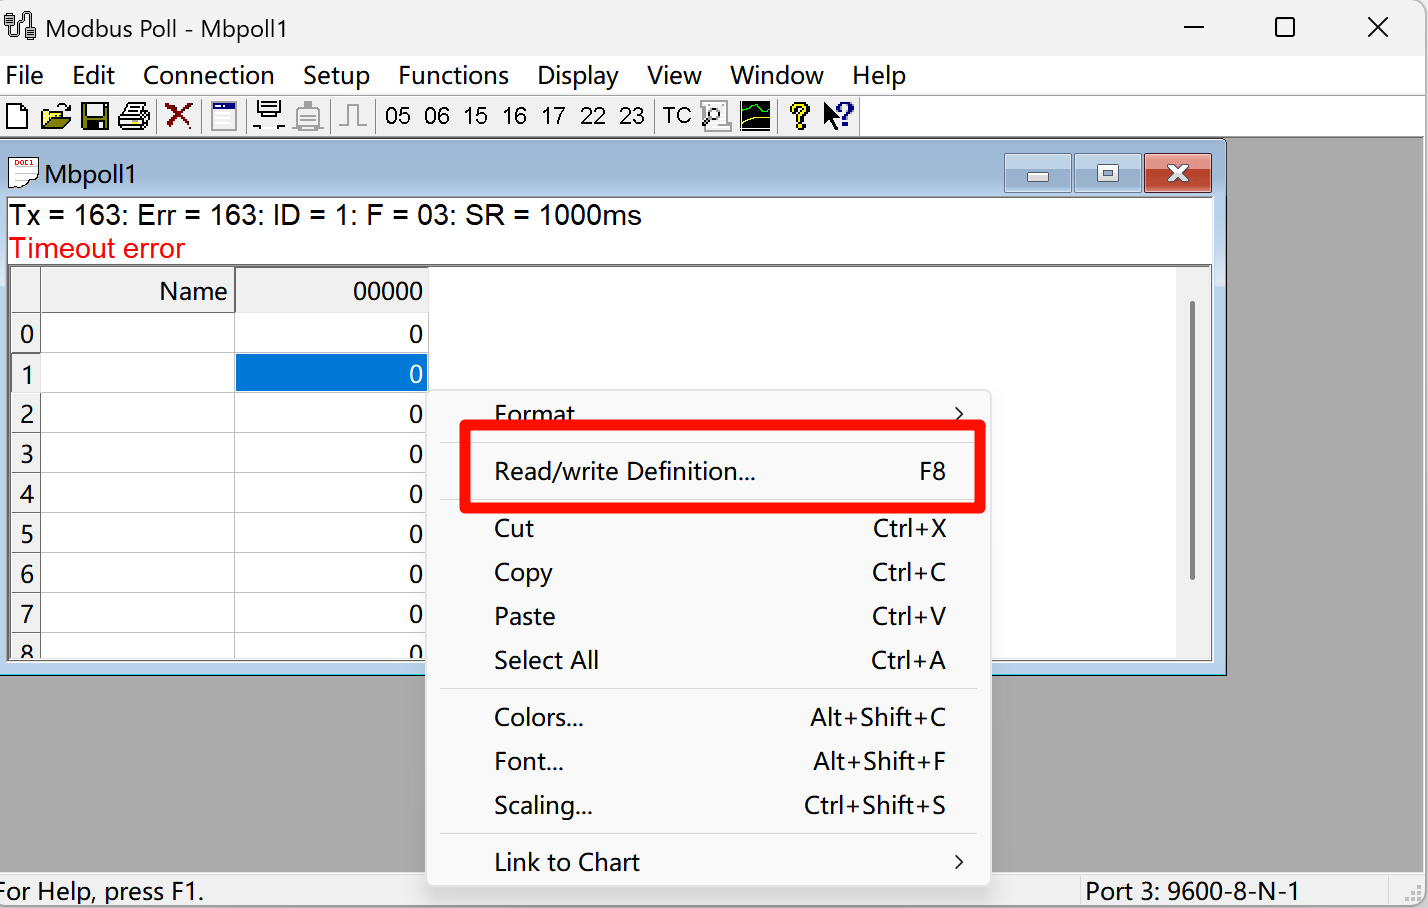Viewport: 1428px width, 908px height.
Task: Open the File menu
Action: 25,75
